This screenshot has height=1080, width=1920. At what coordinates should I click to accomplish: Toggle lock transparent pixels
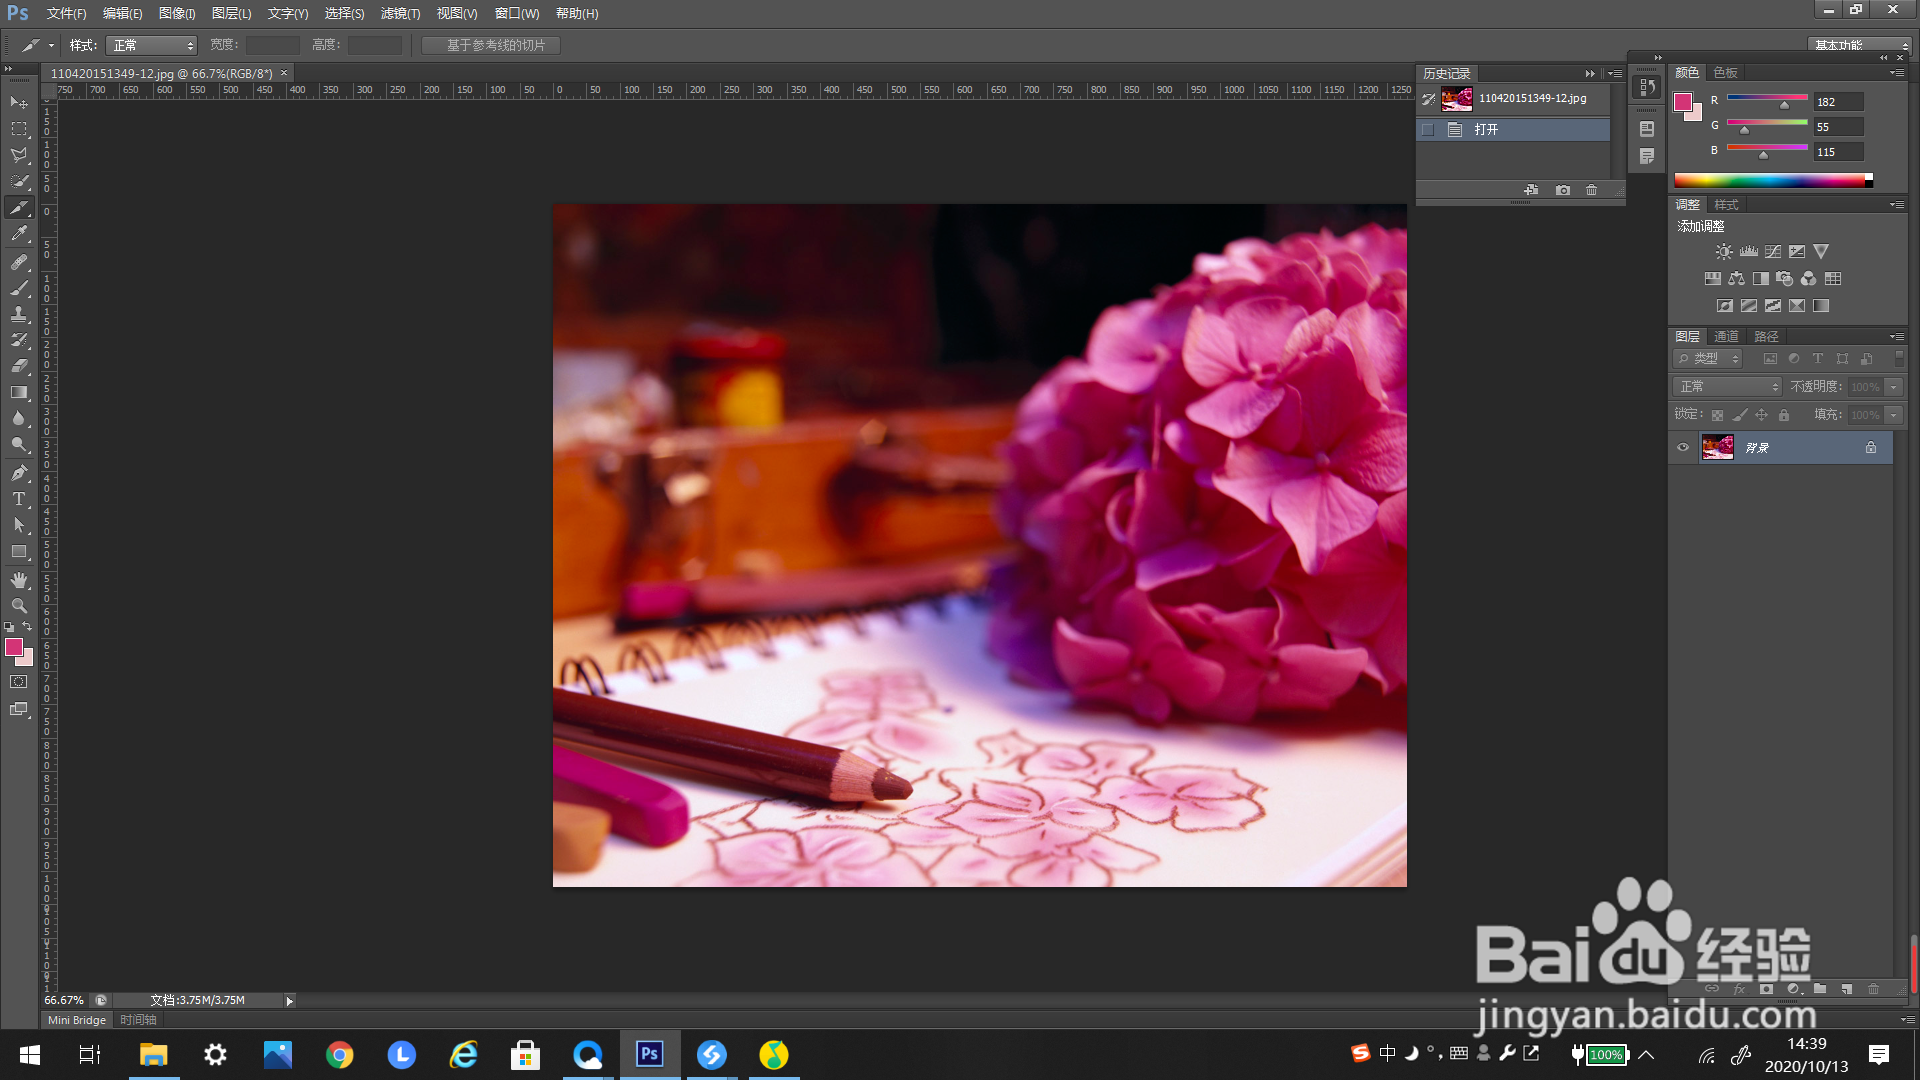pyautogui.click(x=1717, y=415)
